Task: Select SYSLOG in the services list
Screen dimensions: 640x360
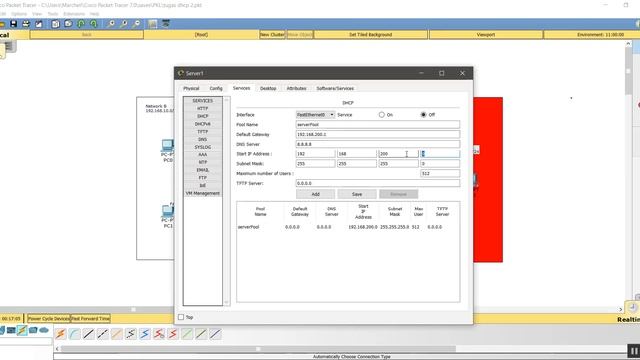Action: (202, 147)
